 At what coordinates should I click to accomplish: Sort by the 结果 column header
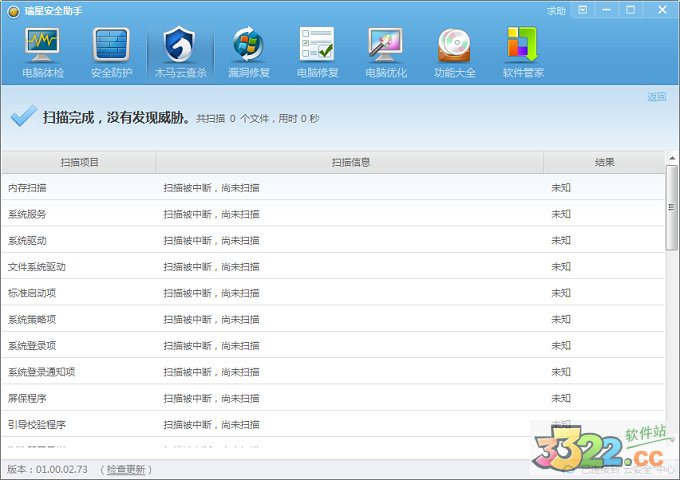[604, 163]
